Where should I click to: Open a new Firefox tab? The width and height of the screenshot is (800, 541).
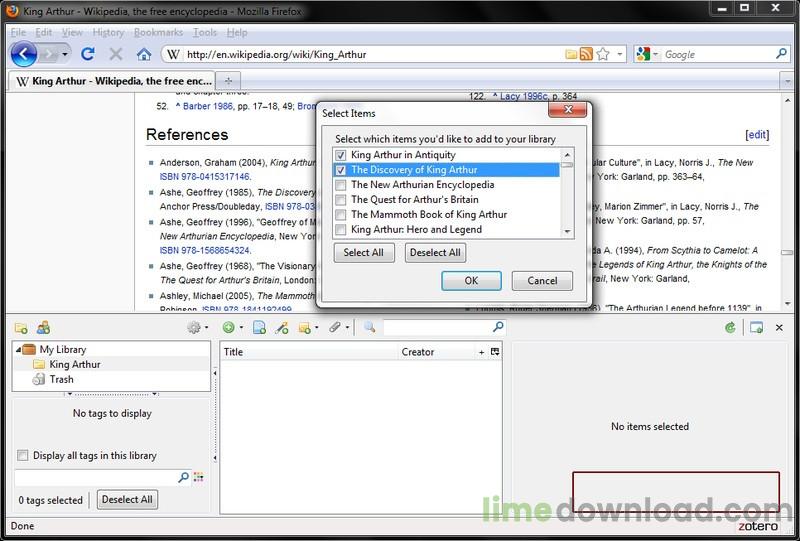pos(228,81)
